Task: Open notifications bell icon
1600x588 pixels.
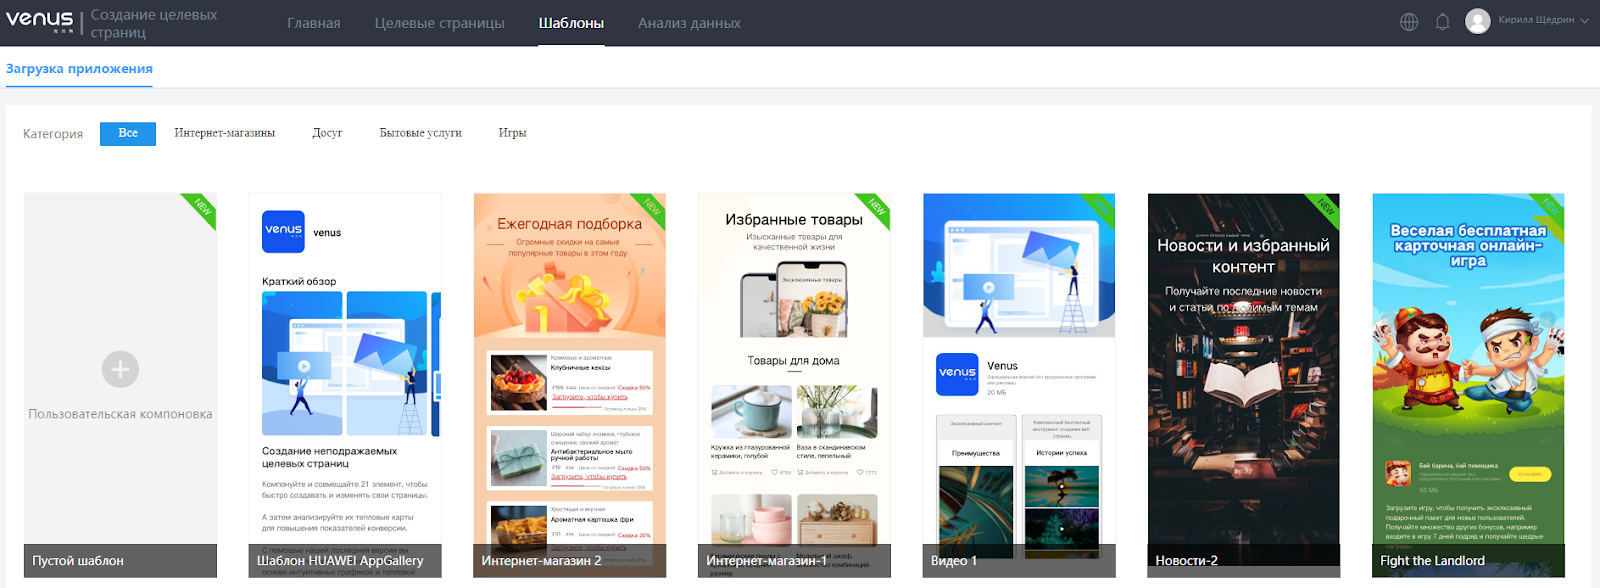Action: tap(1442, 22)
